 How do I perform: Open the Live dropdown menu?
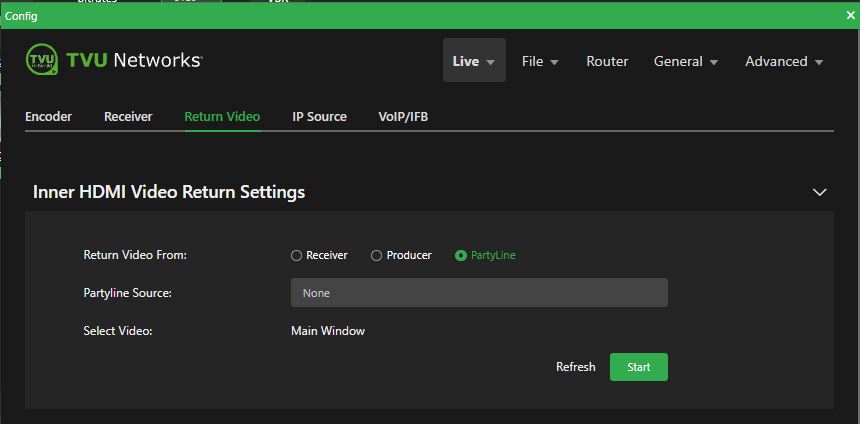[474, 61]
